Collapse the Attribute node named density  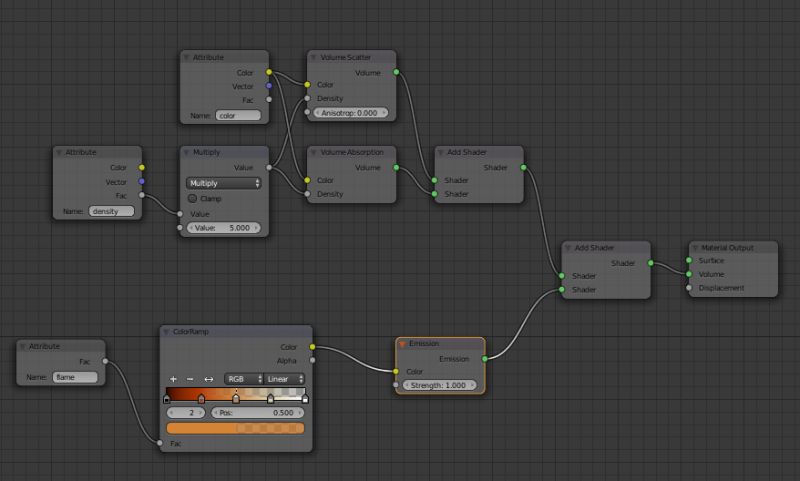pos(59,152)
